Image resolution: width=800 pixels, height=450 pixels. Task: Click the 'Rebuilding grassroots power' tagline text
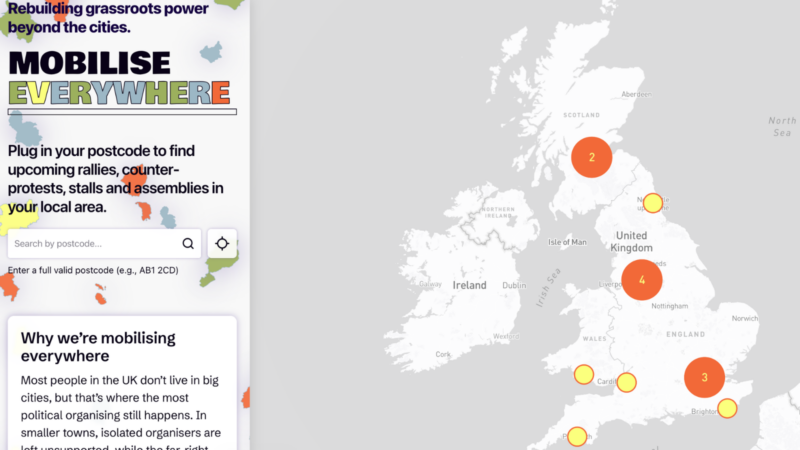coord(108,17)
